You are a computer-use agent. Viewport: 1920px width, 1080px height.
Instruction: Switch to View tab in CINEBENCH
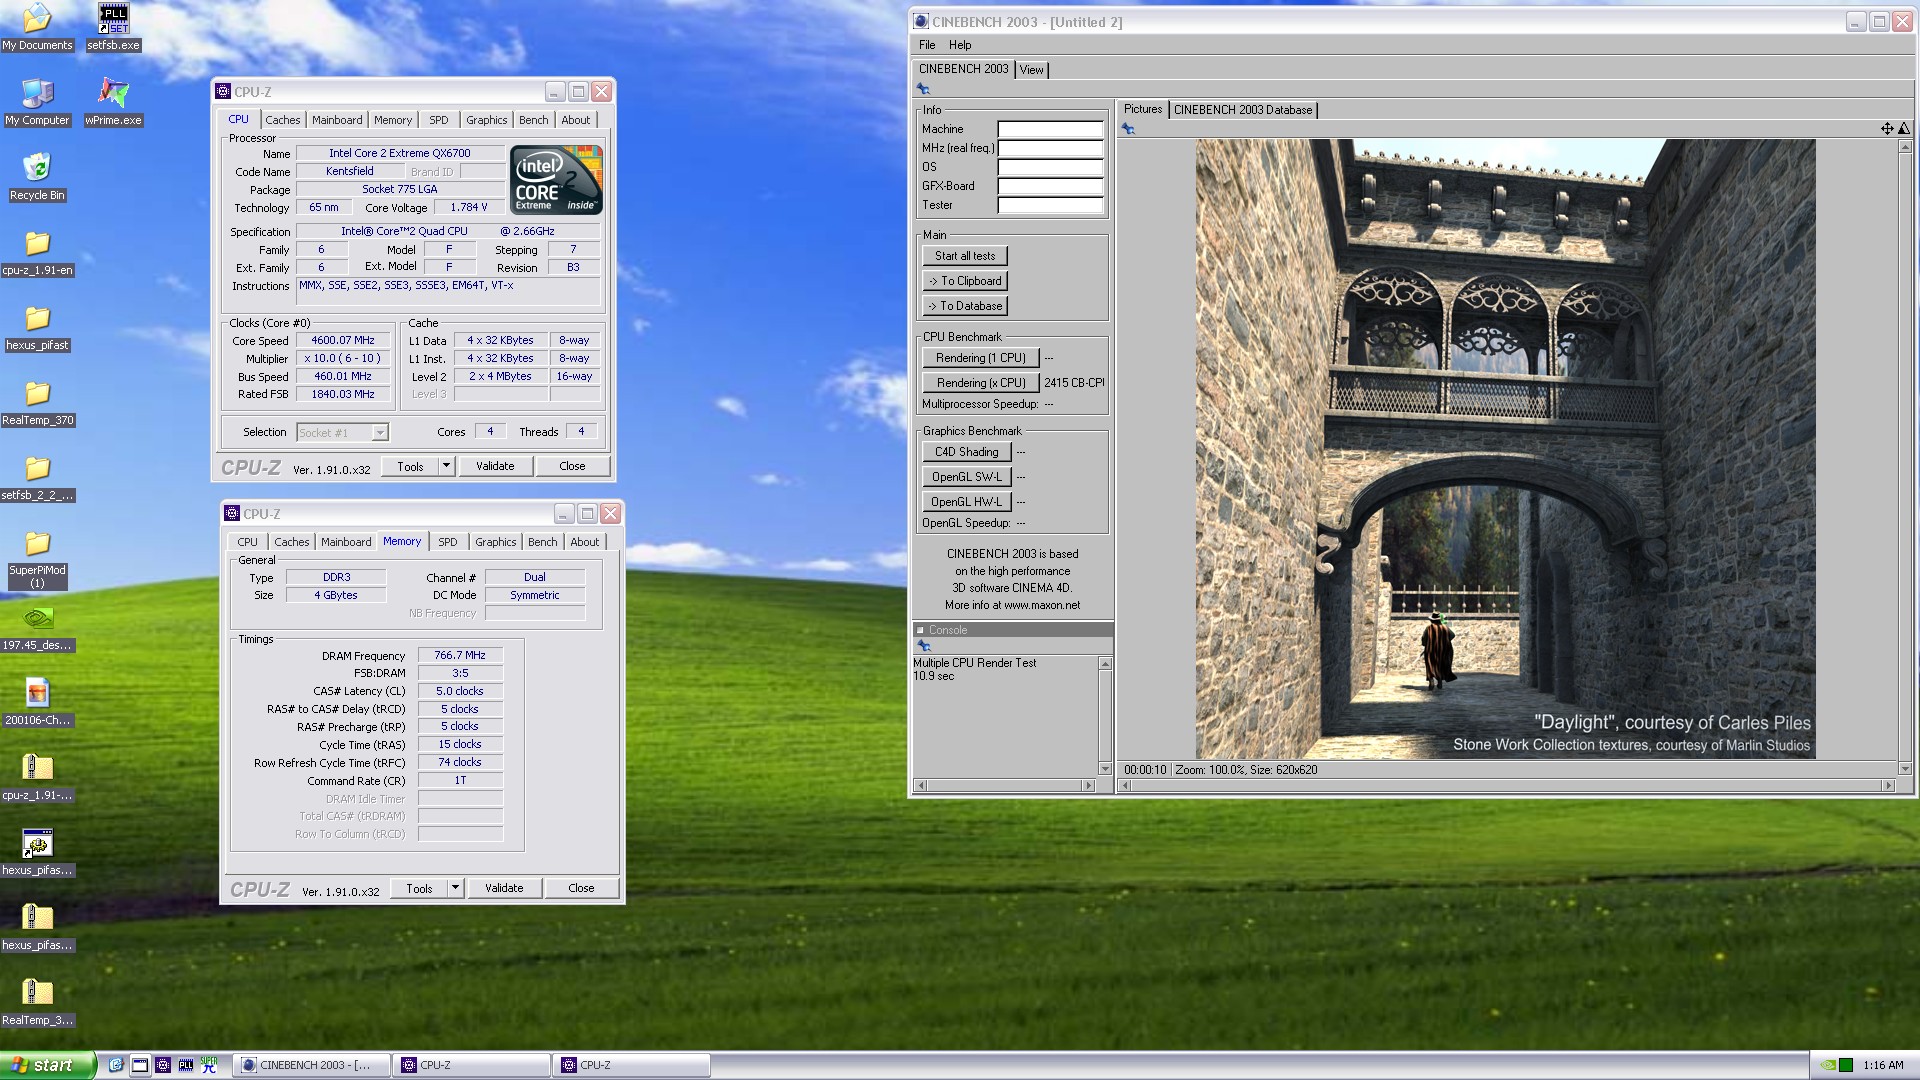click(x=1031, y=70)
